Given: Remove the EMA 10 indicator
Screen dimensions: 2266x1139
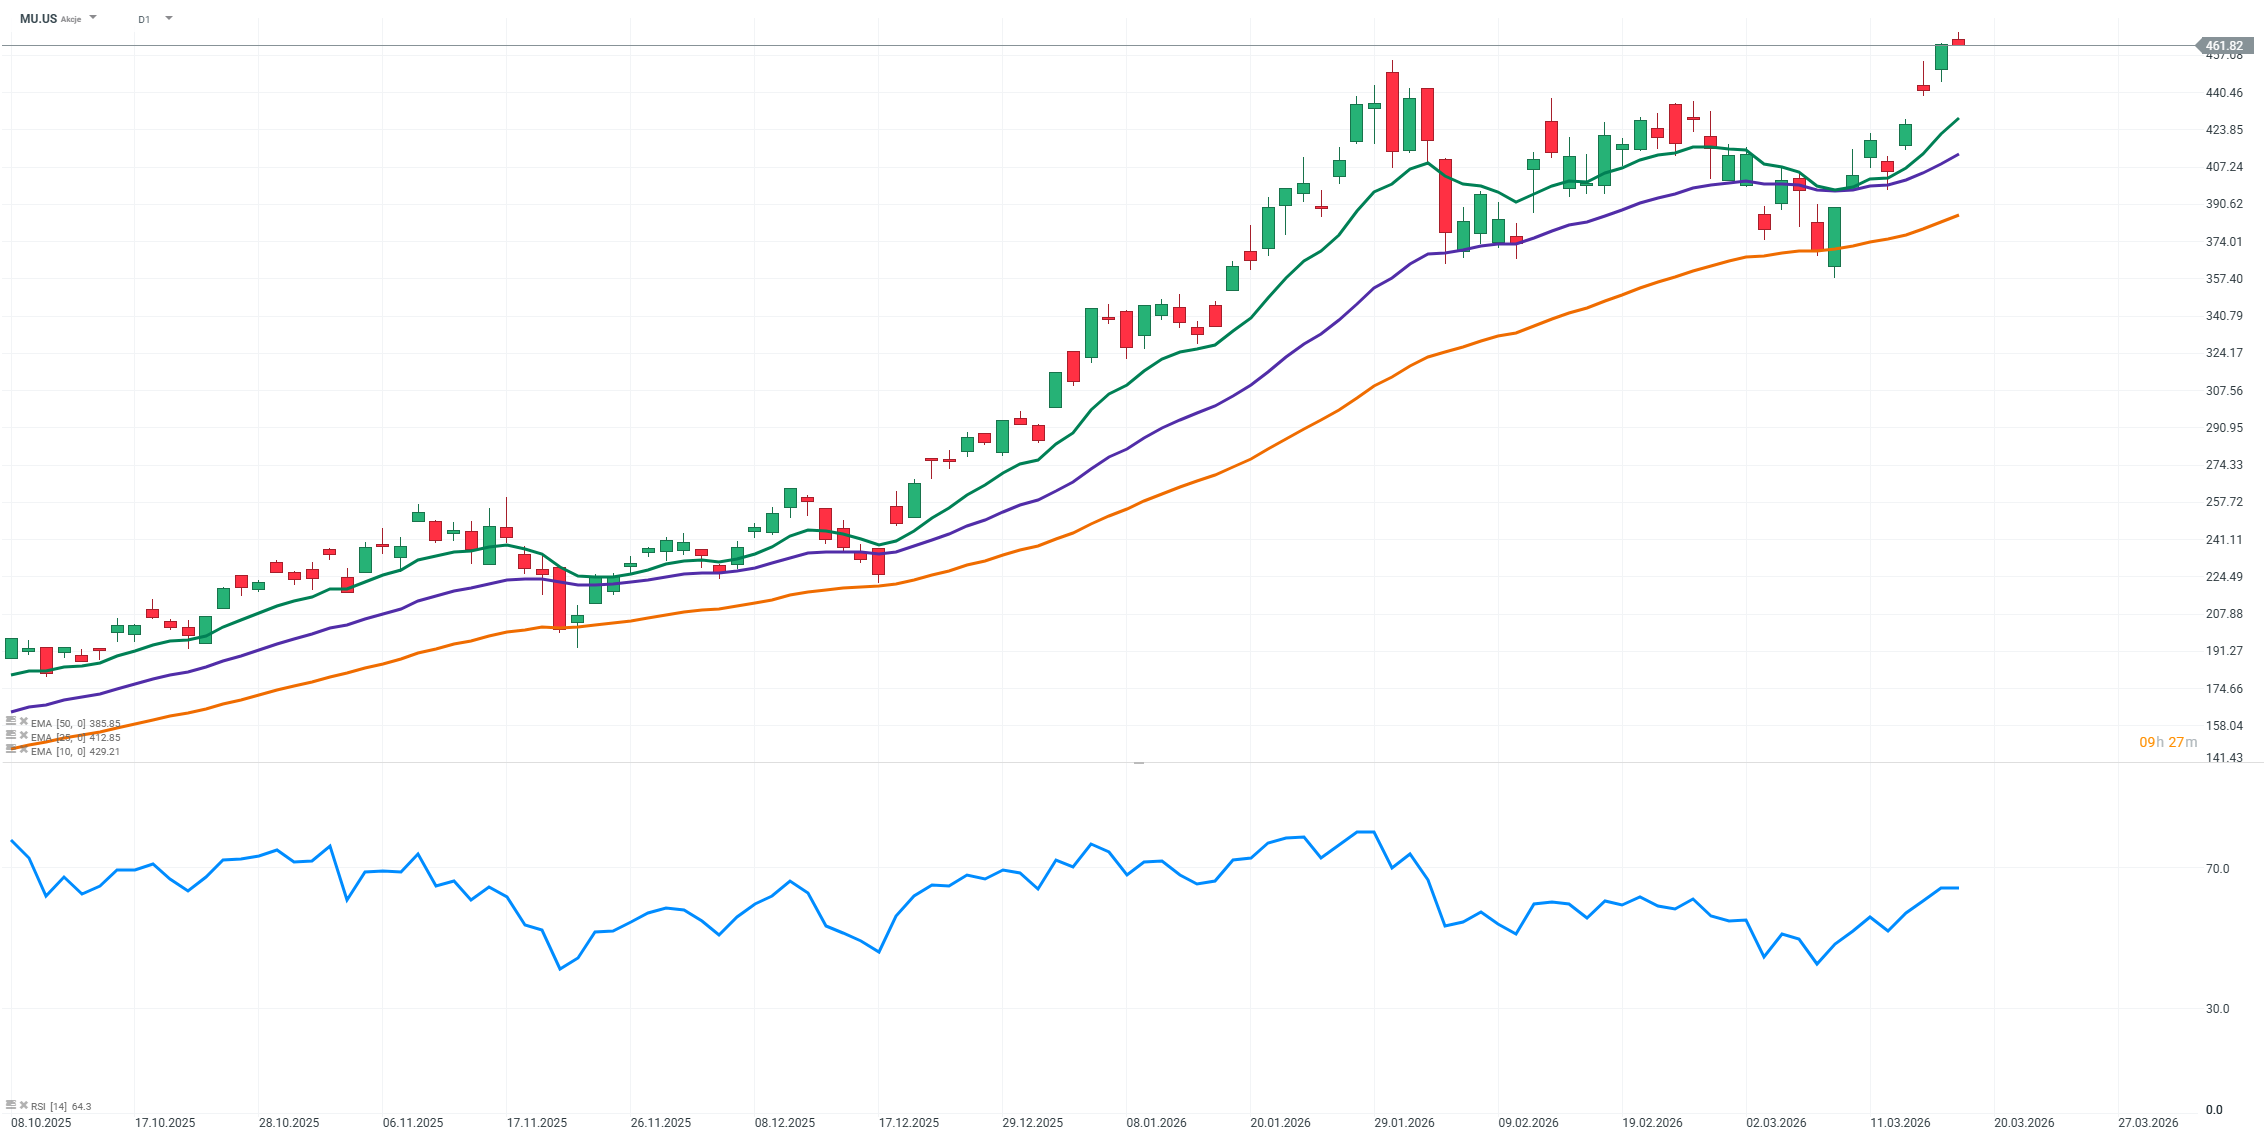Looking at the screenshot, I should (x=23, y=749).
